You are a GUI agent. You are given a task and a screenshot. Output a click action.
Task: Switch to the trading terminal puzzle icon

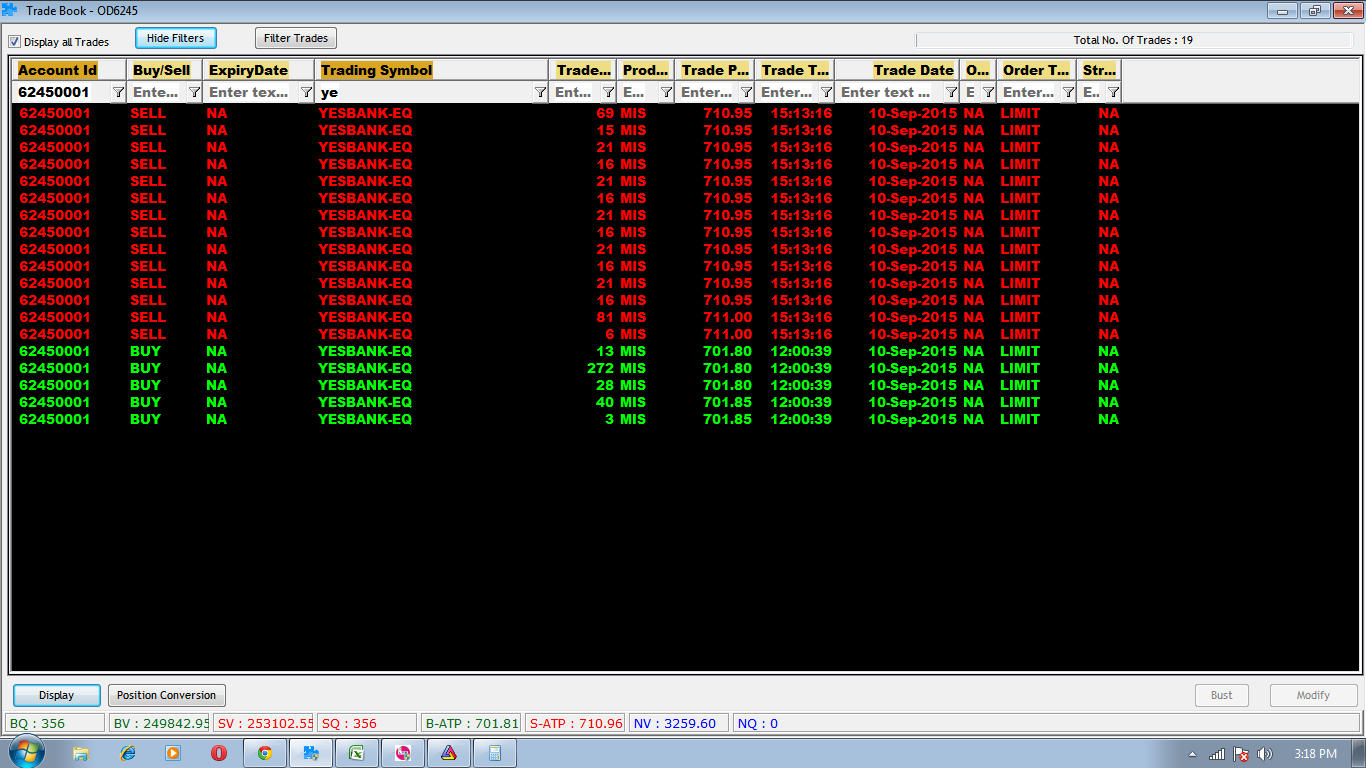(x=311, y=753)
